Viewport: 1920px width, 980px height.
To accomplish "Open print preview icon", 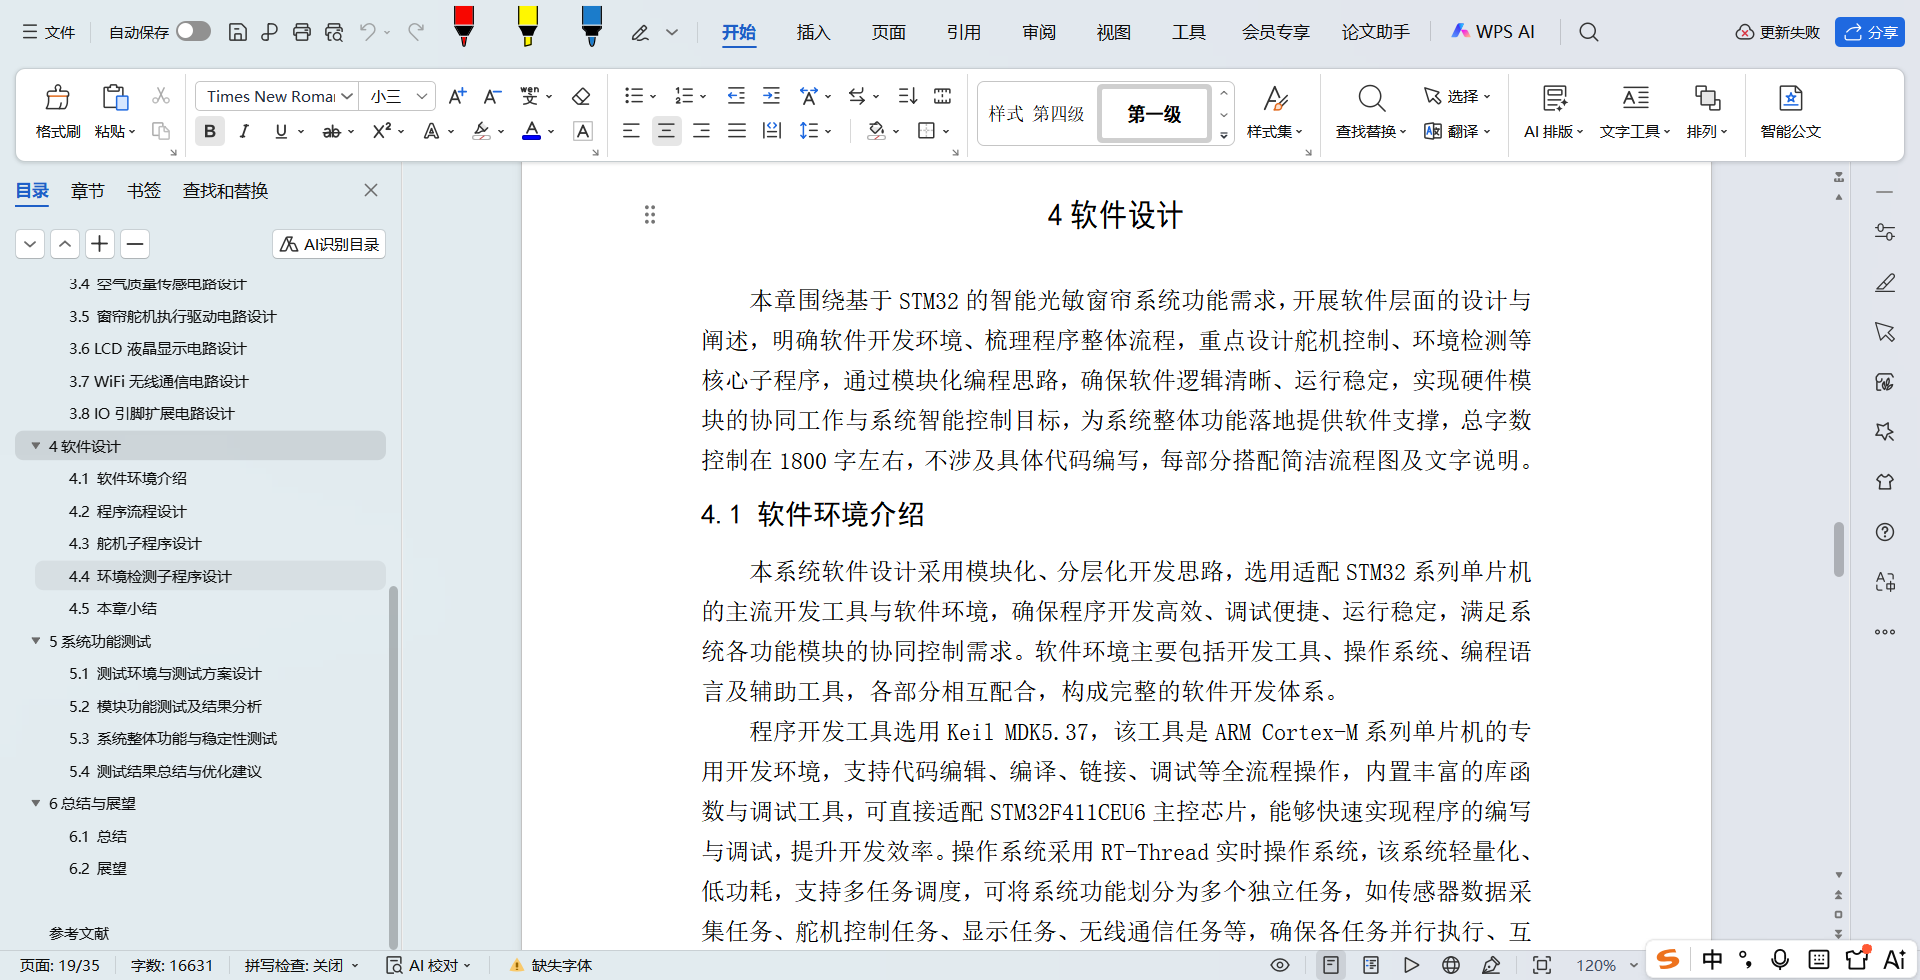I will [334, 32].
